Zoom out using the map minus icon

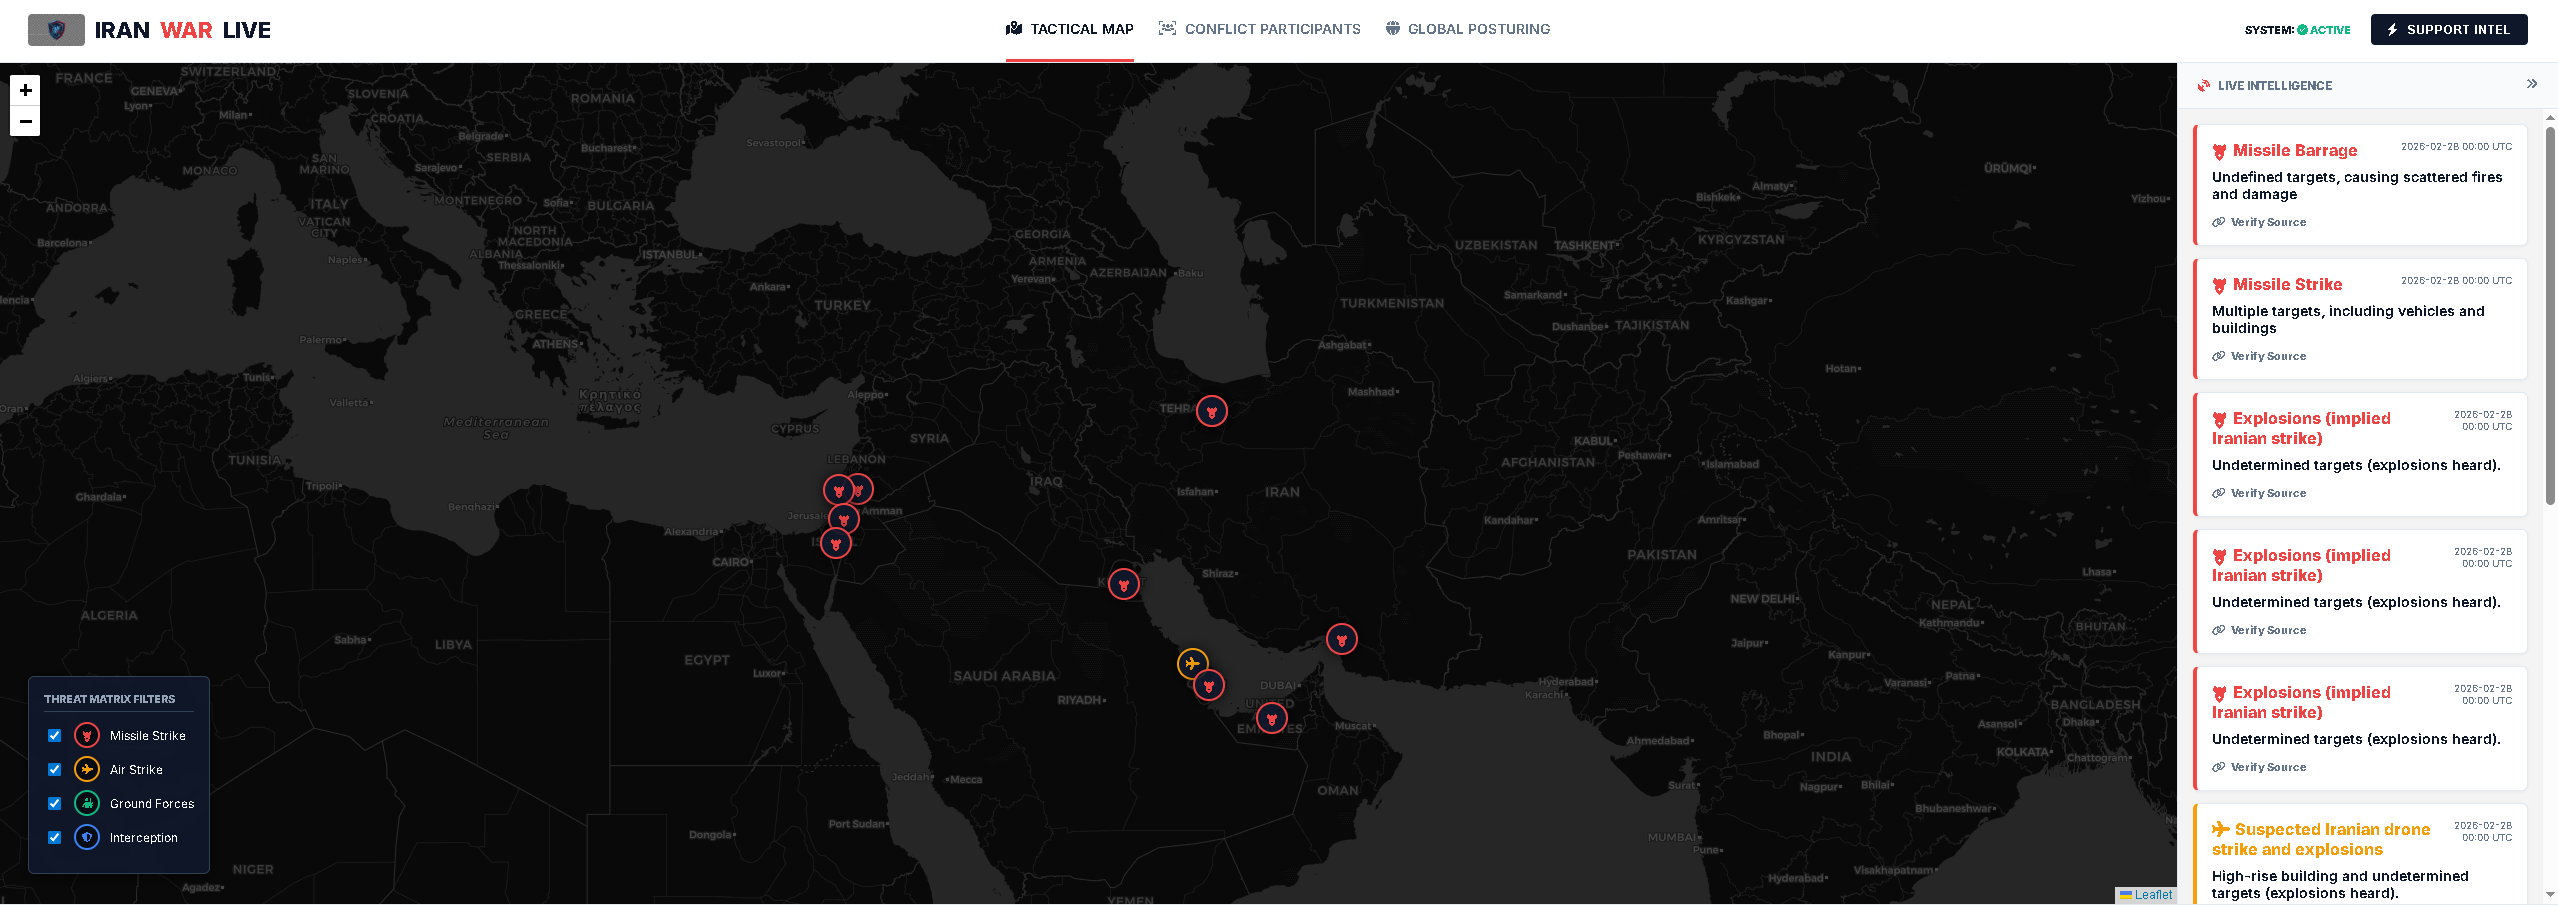25,121
